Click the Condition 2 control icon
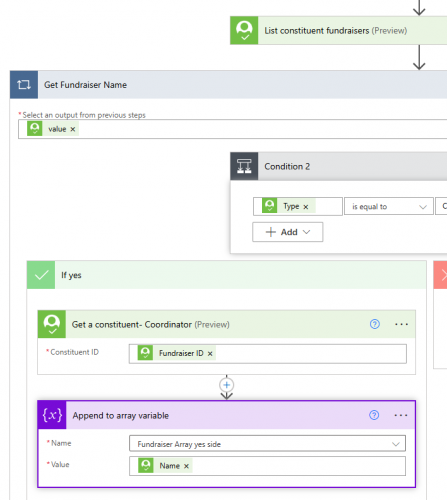Screen dimensions: 447x500 pyautogui.click(x=244, y=166)
